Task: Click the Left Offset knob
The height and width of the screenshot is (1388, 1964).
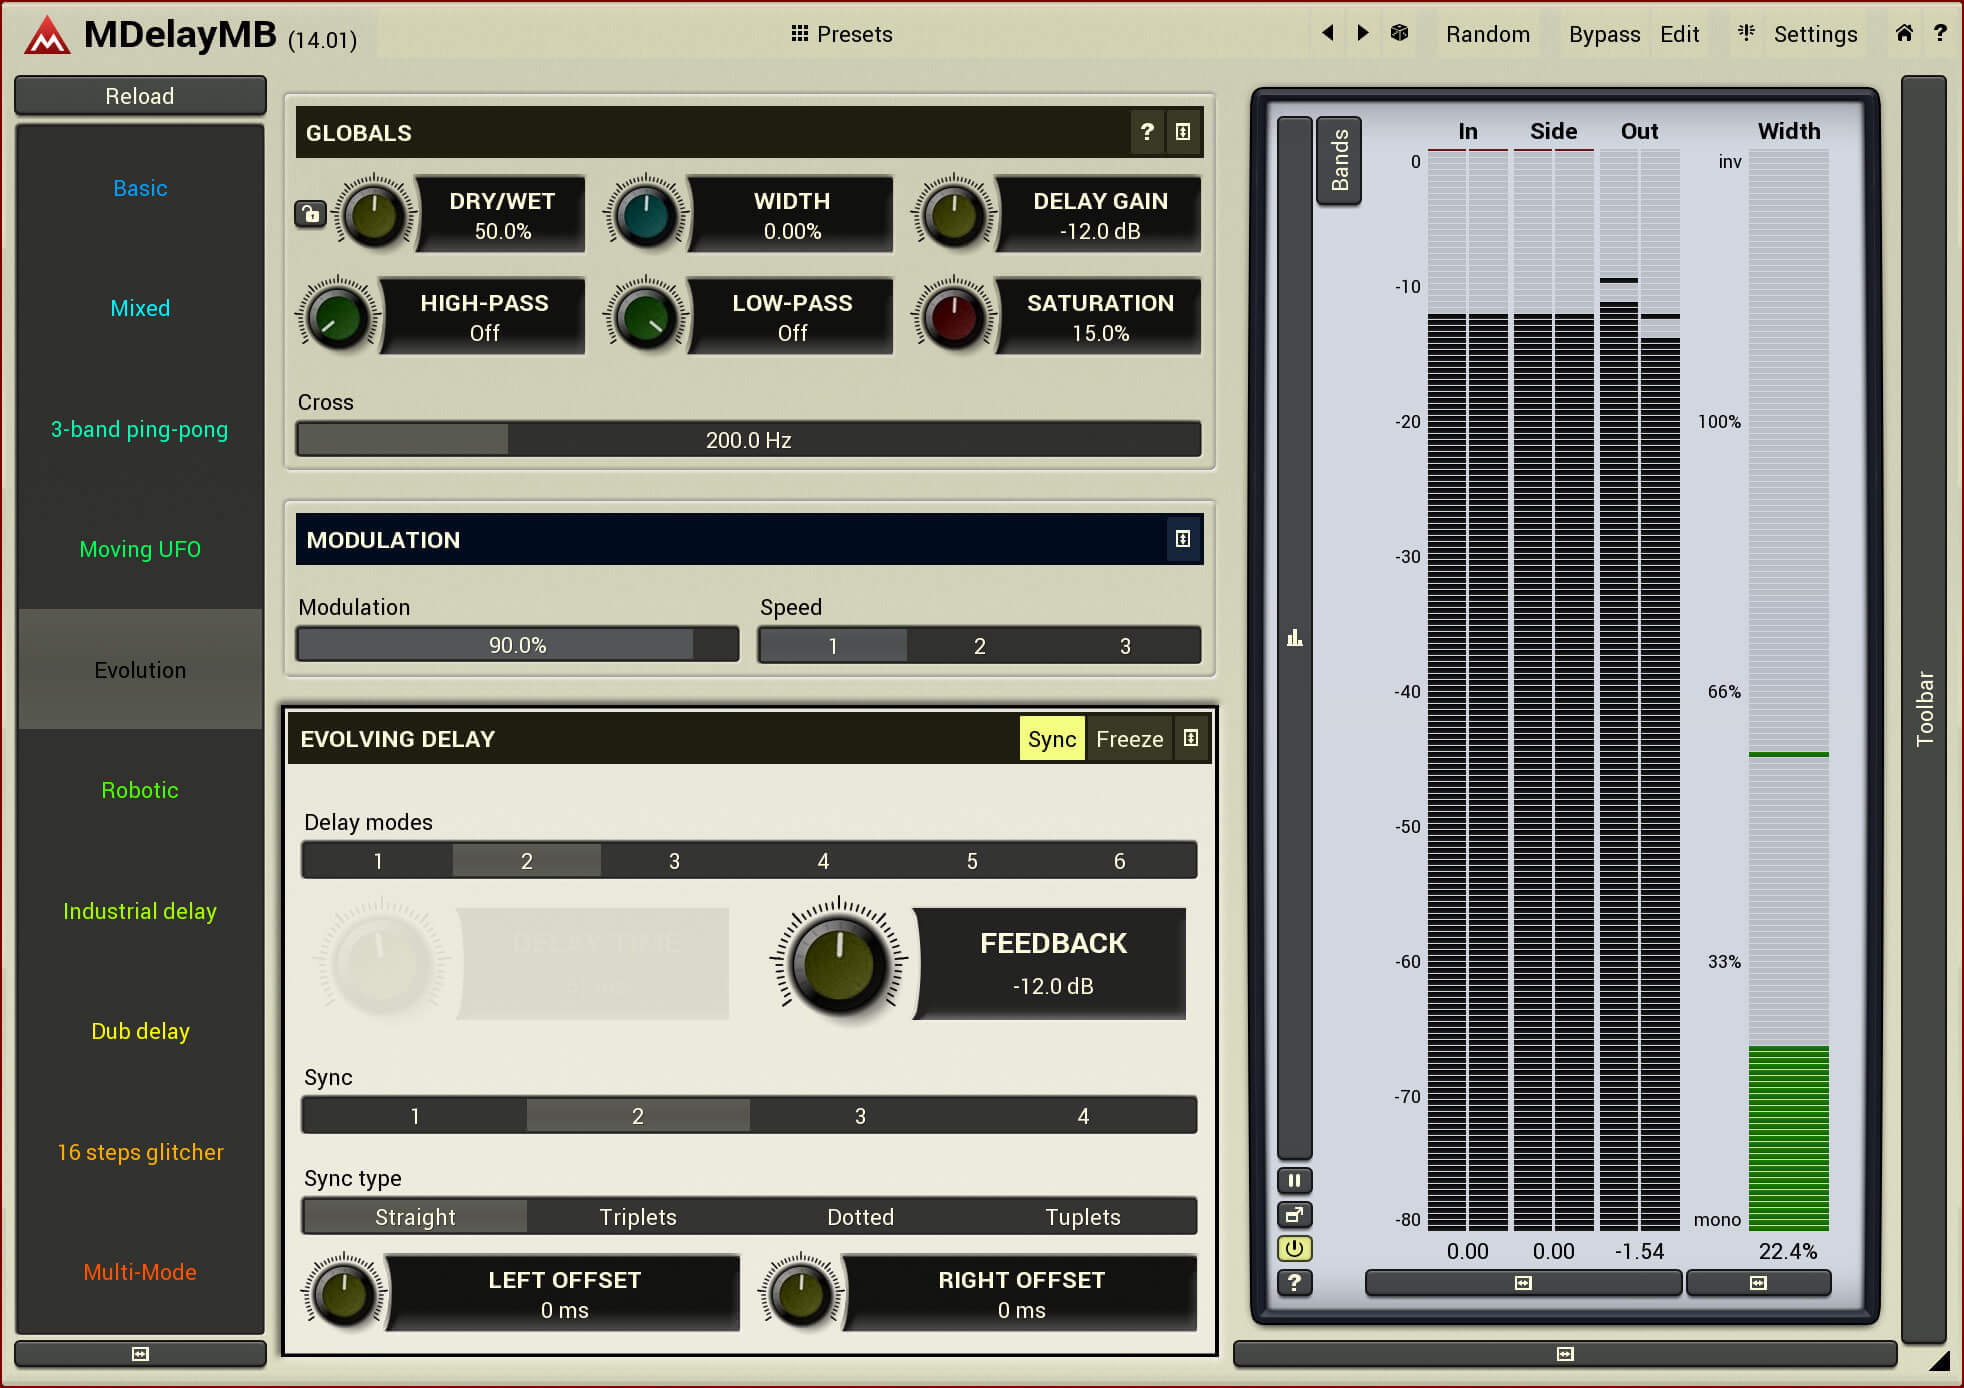Action: point(344,1293)
